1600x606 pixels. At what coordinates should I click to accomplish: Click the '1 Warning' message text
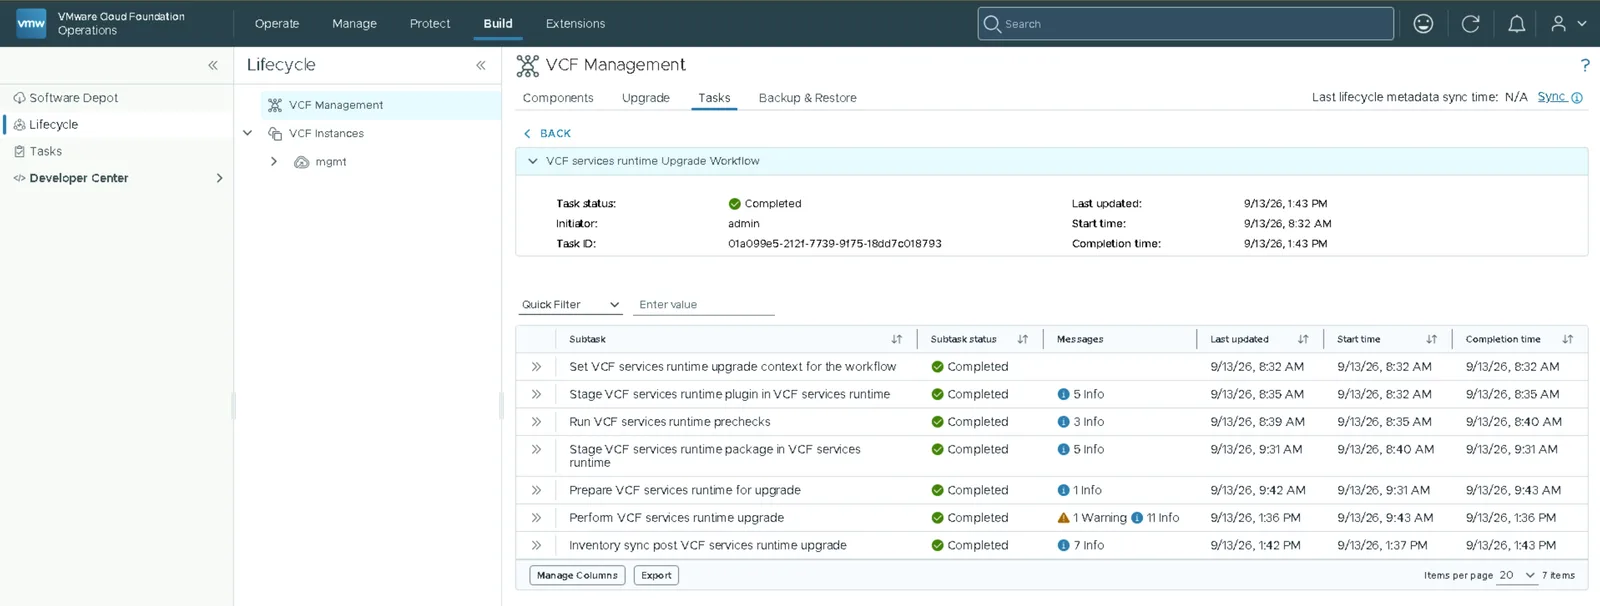click(1100, 518)
